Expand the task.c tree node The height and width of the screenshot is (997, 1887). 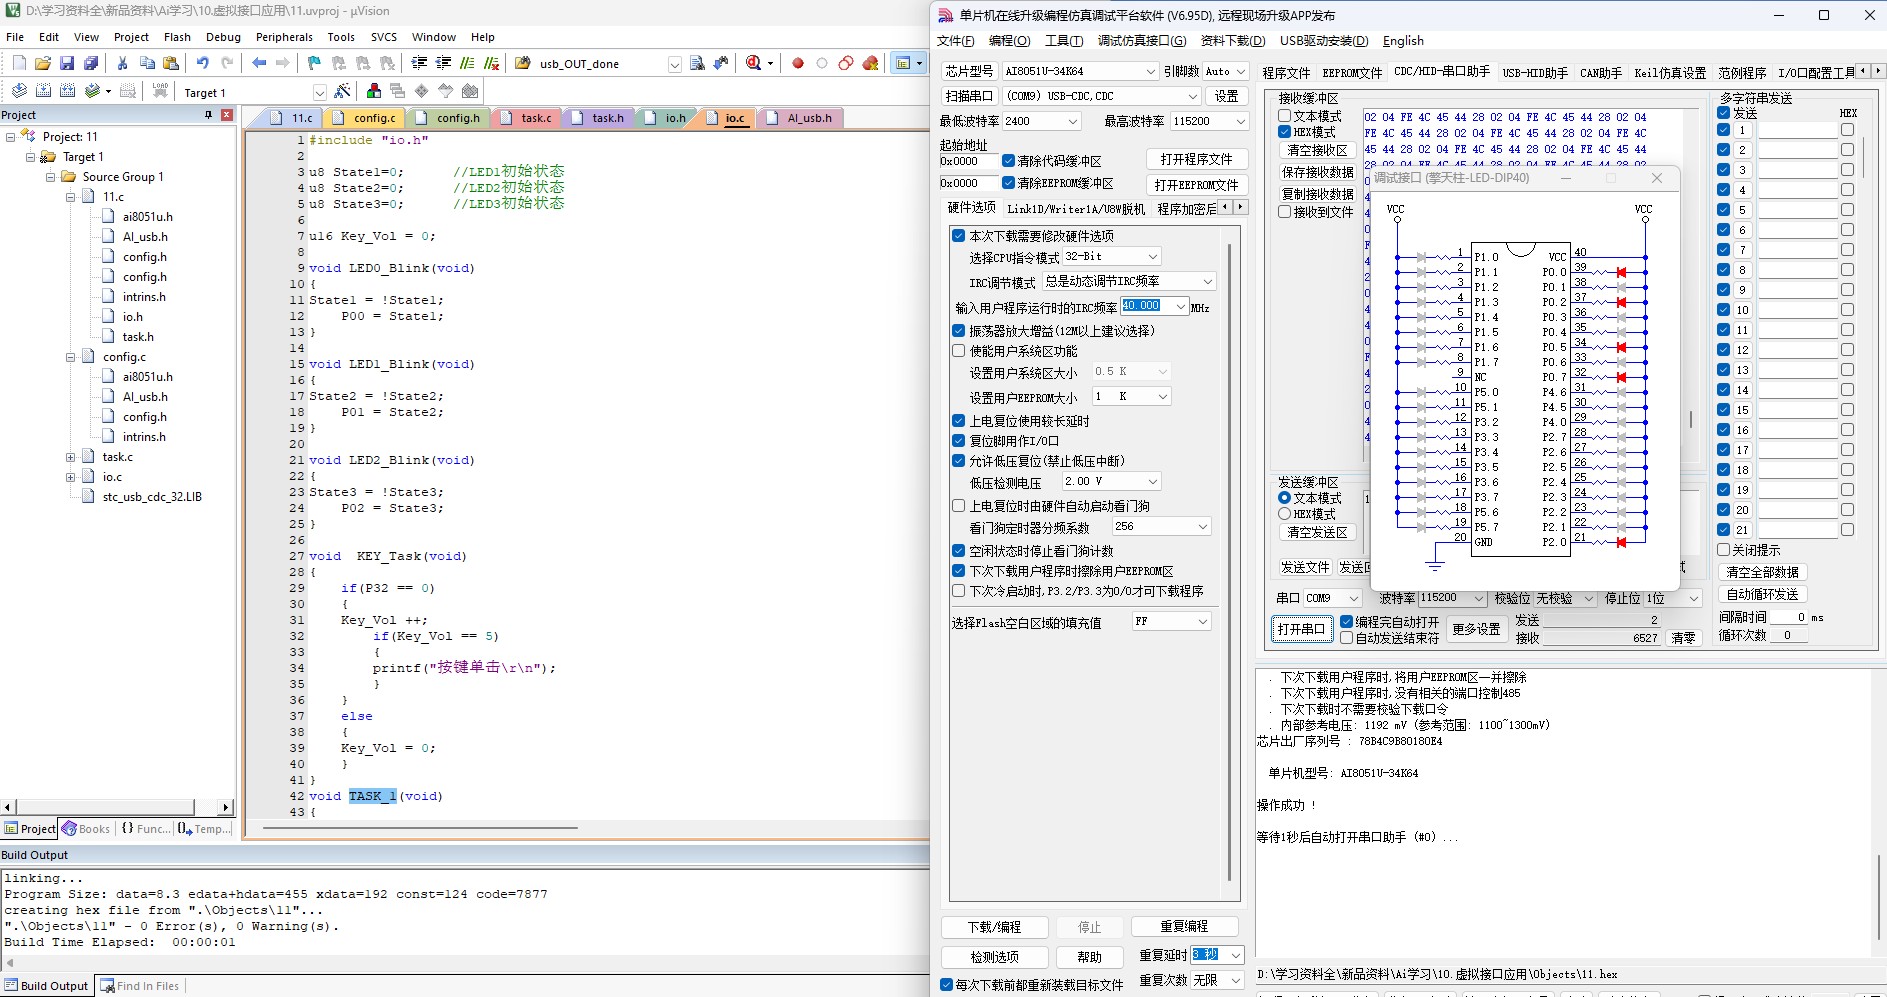(71, 457)
